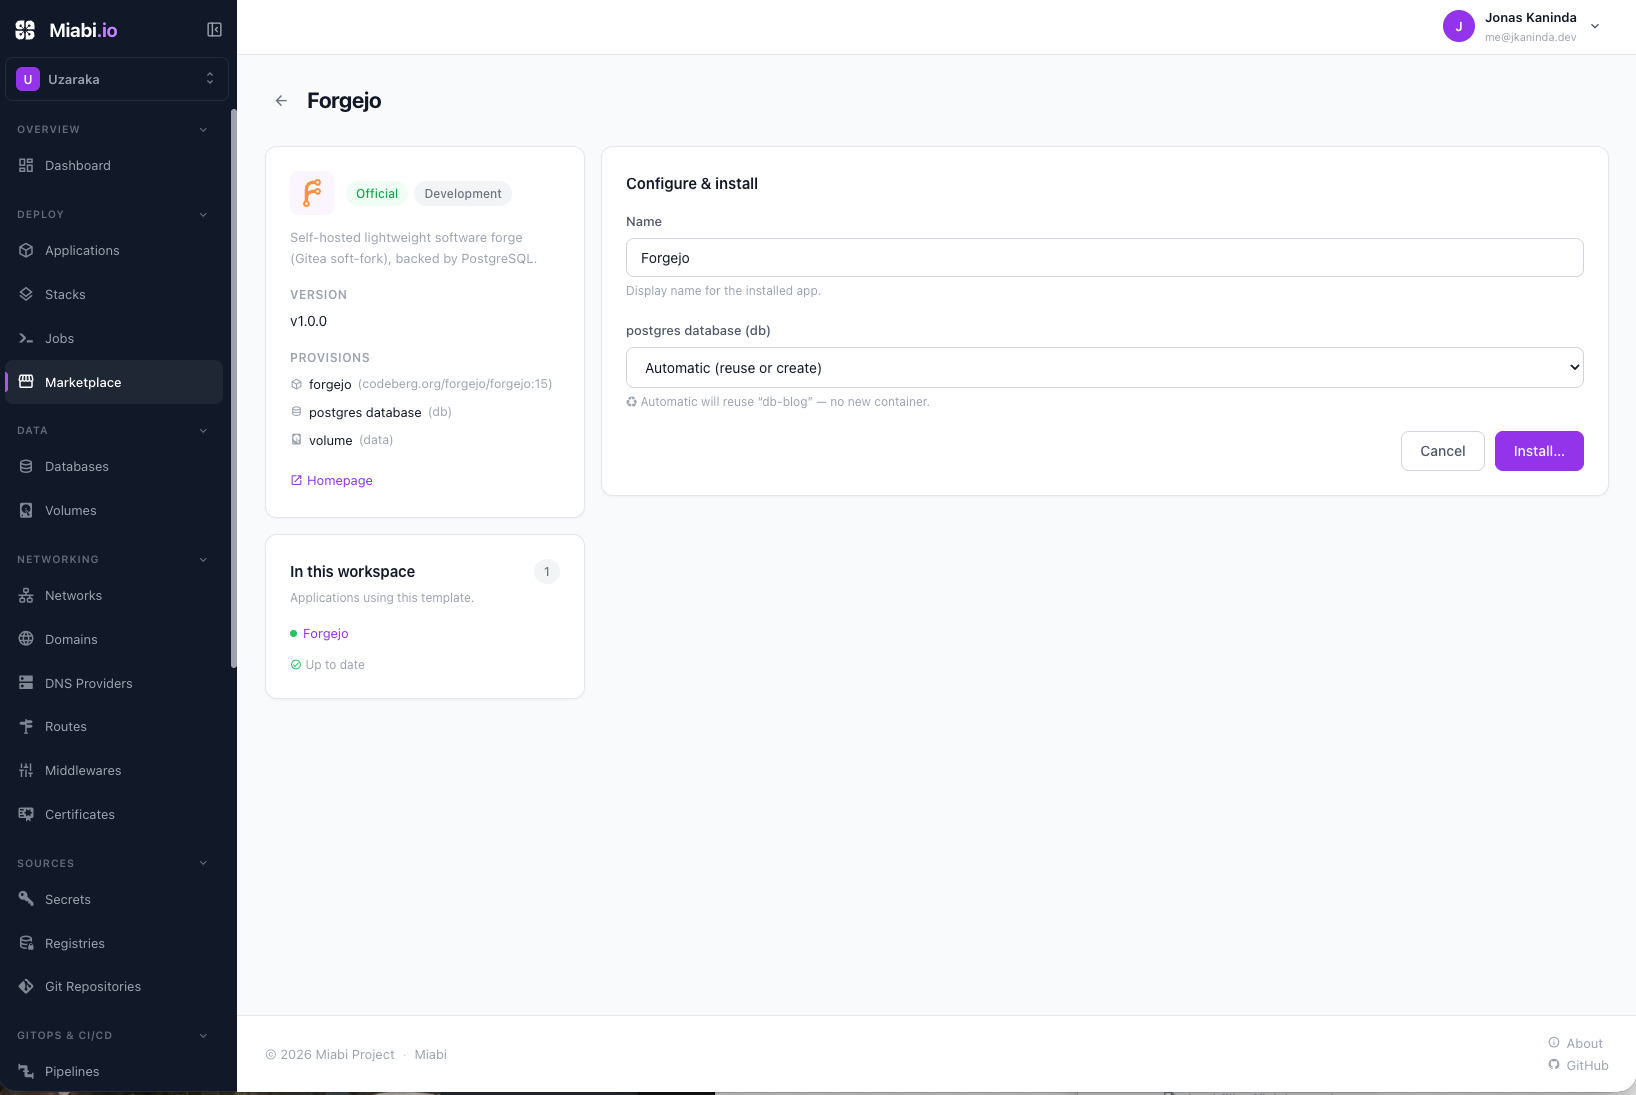Open the Secrets key icon
The image size is (1636, 1095).
pyautogui.click(x=26, y=900)
